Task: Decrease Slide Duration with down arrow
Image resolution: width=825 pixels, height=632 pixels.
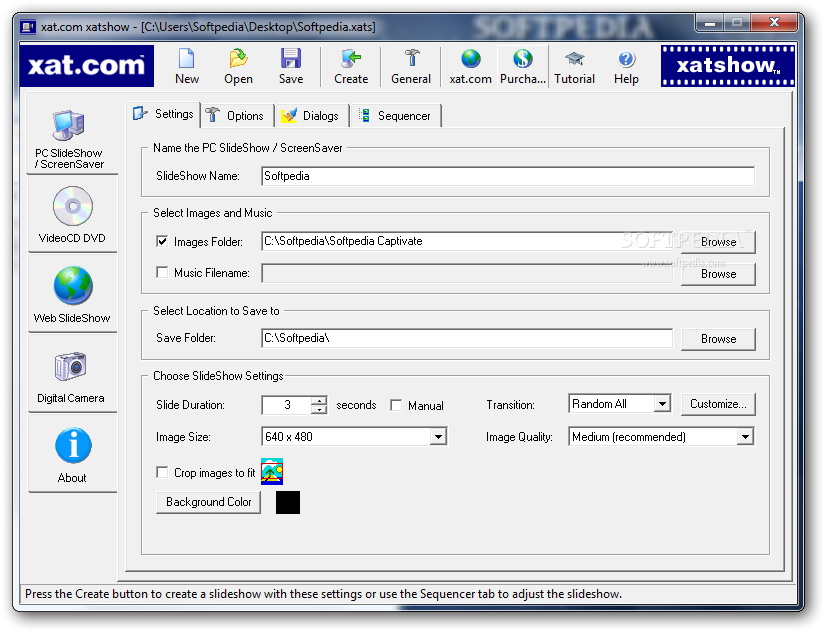Action: click(319, 409)
